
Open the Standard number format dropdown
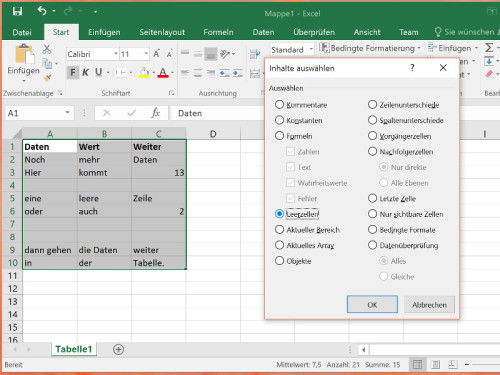pos(311,49)
